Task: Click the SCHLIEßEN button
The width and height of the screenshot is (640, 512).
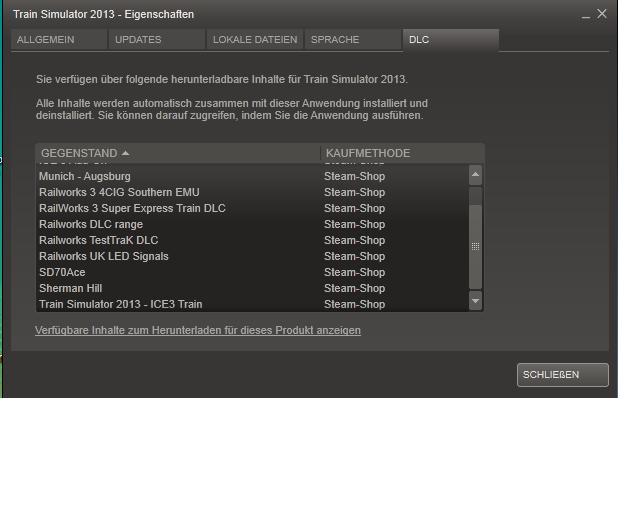Action: 562,375
